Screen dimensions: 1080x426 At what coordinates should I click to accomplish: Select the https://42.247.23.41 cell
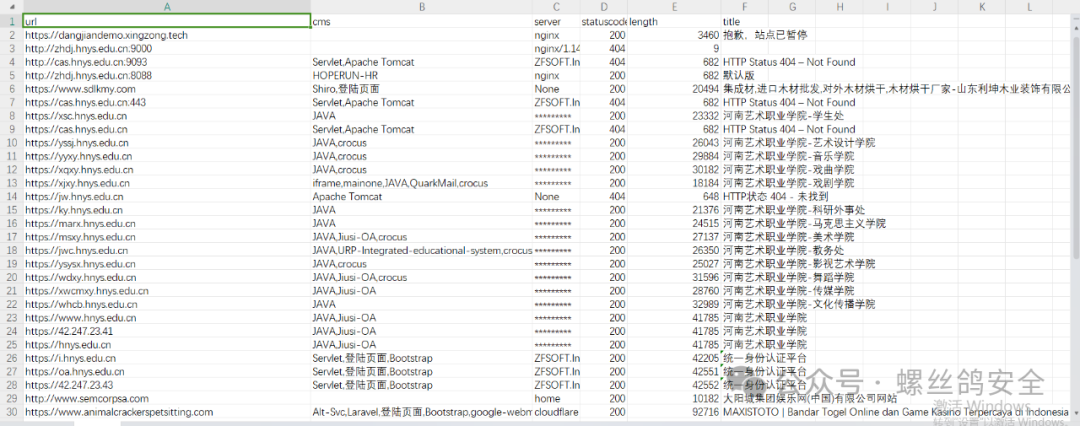pyautogui.click(x=167, y=331)
